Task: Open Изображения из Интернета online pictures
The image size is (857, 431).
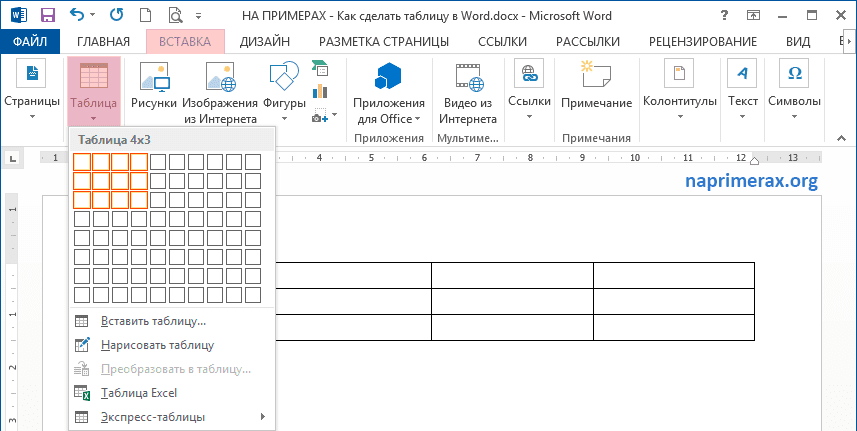Action: [220, 76]
